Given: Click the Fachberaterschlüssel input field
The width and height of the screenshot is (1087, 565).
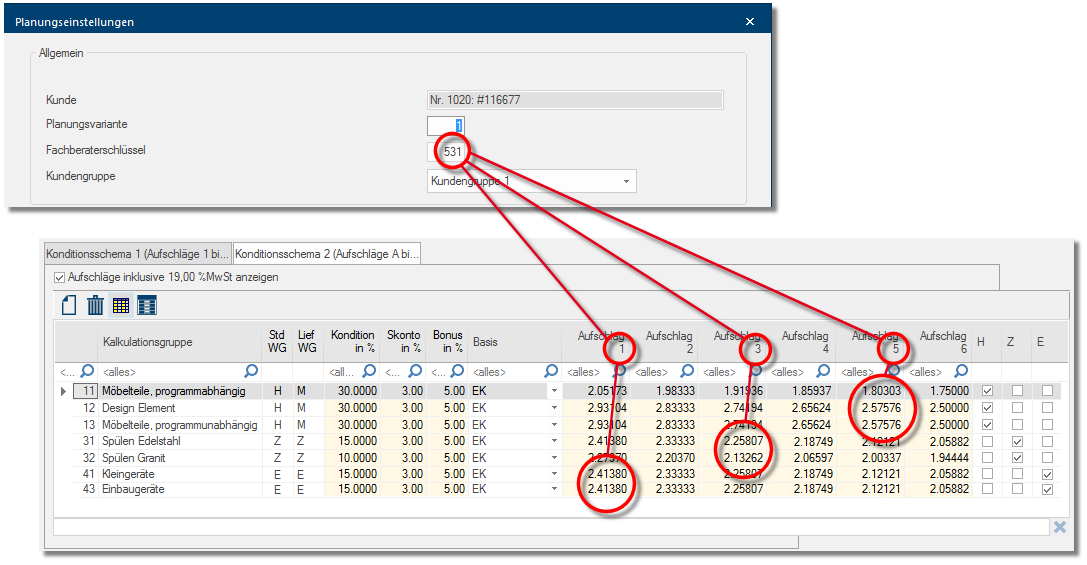Looking at the screenshot, I should click(x=446, y=152).
